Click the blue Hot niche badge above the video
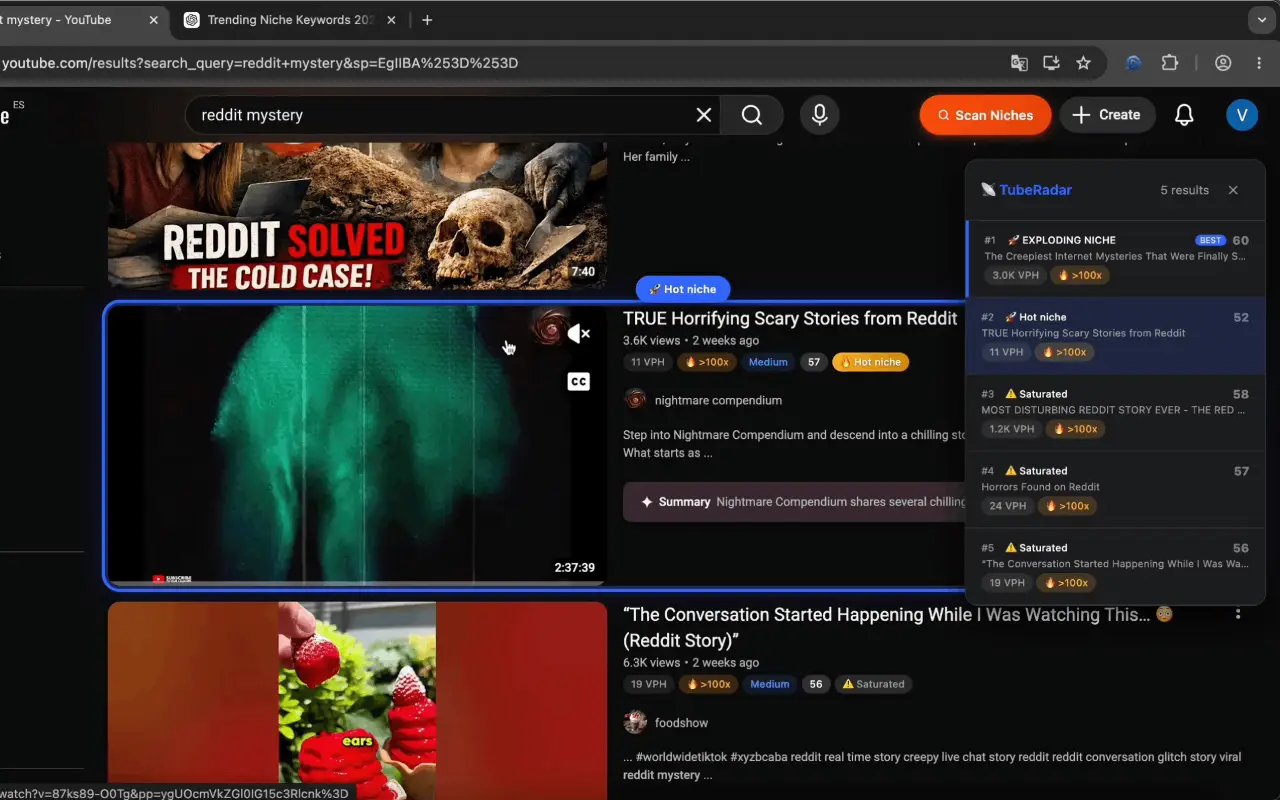 [x=683, y=289]
